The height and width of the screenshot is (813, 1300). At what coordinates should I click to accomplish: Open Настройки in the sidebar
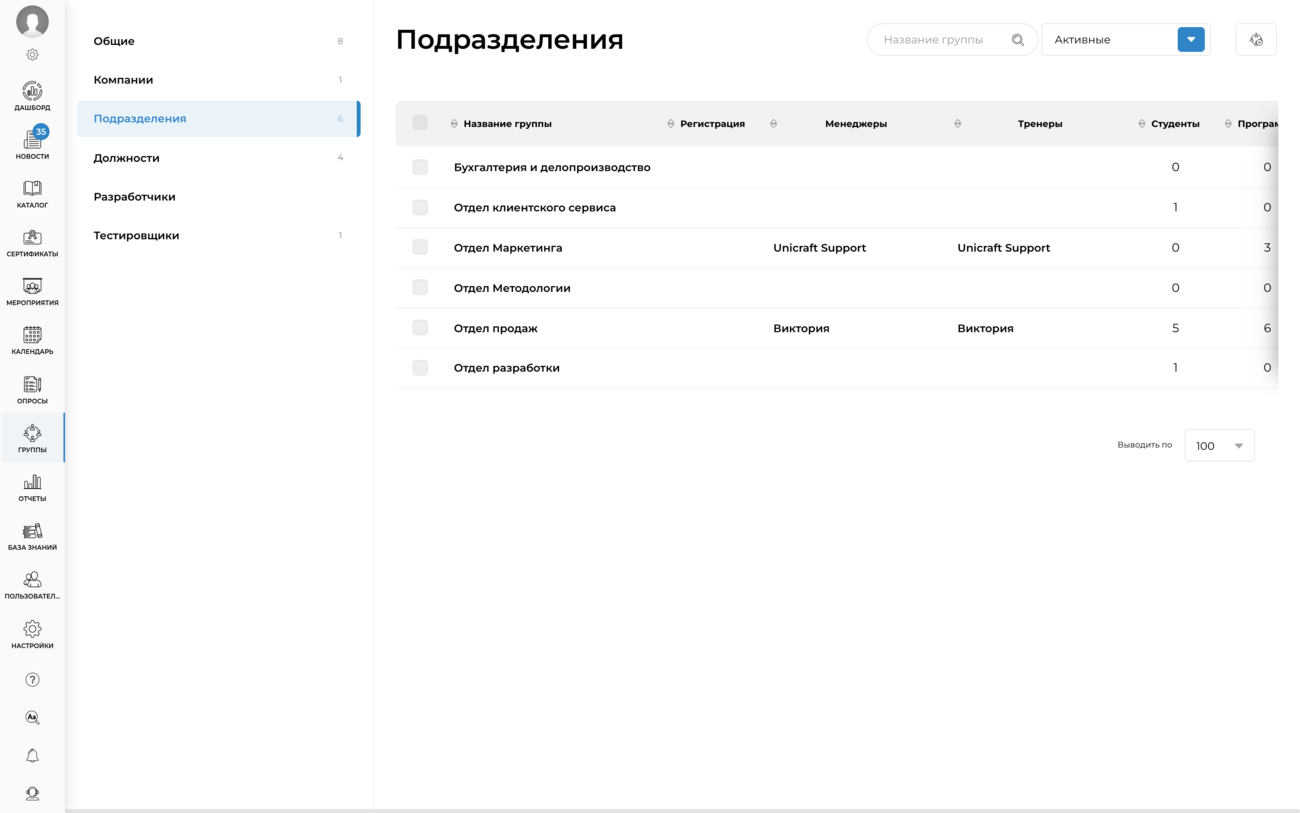pos(32,635)
